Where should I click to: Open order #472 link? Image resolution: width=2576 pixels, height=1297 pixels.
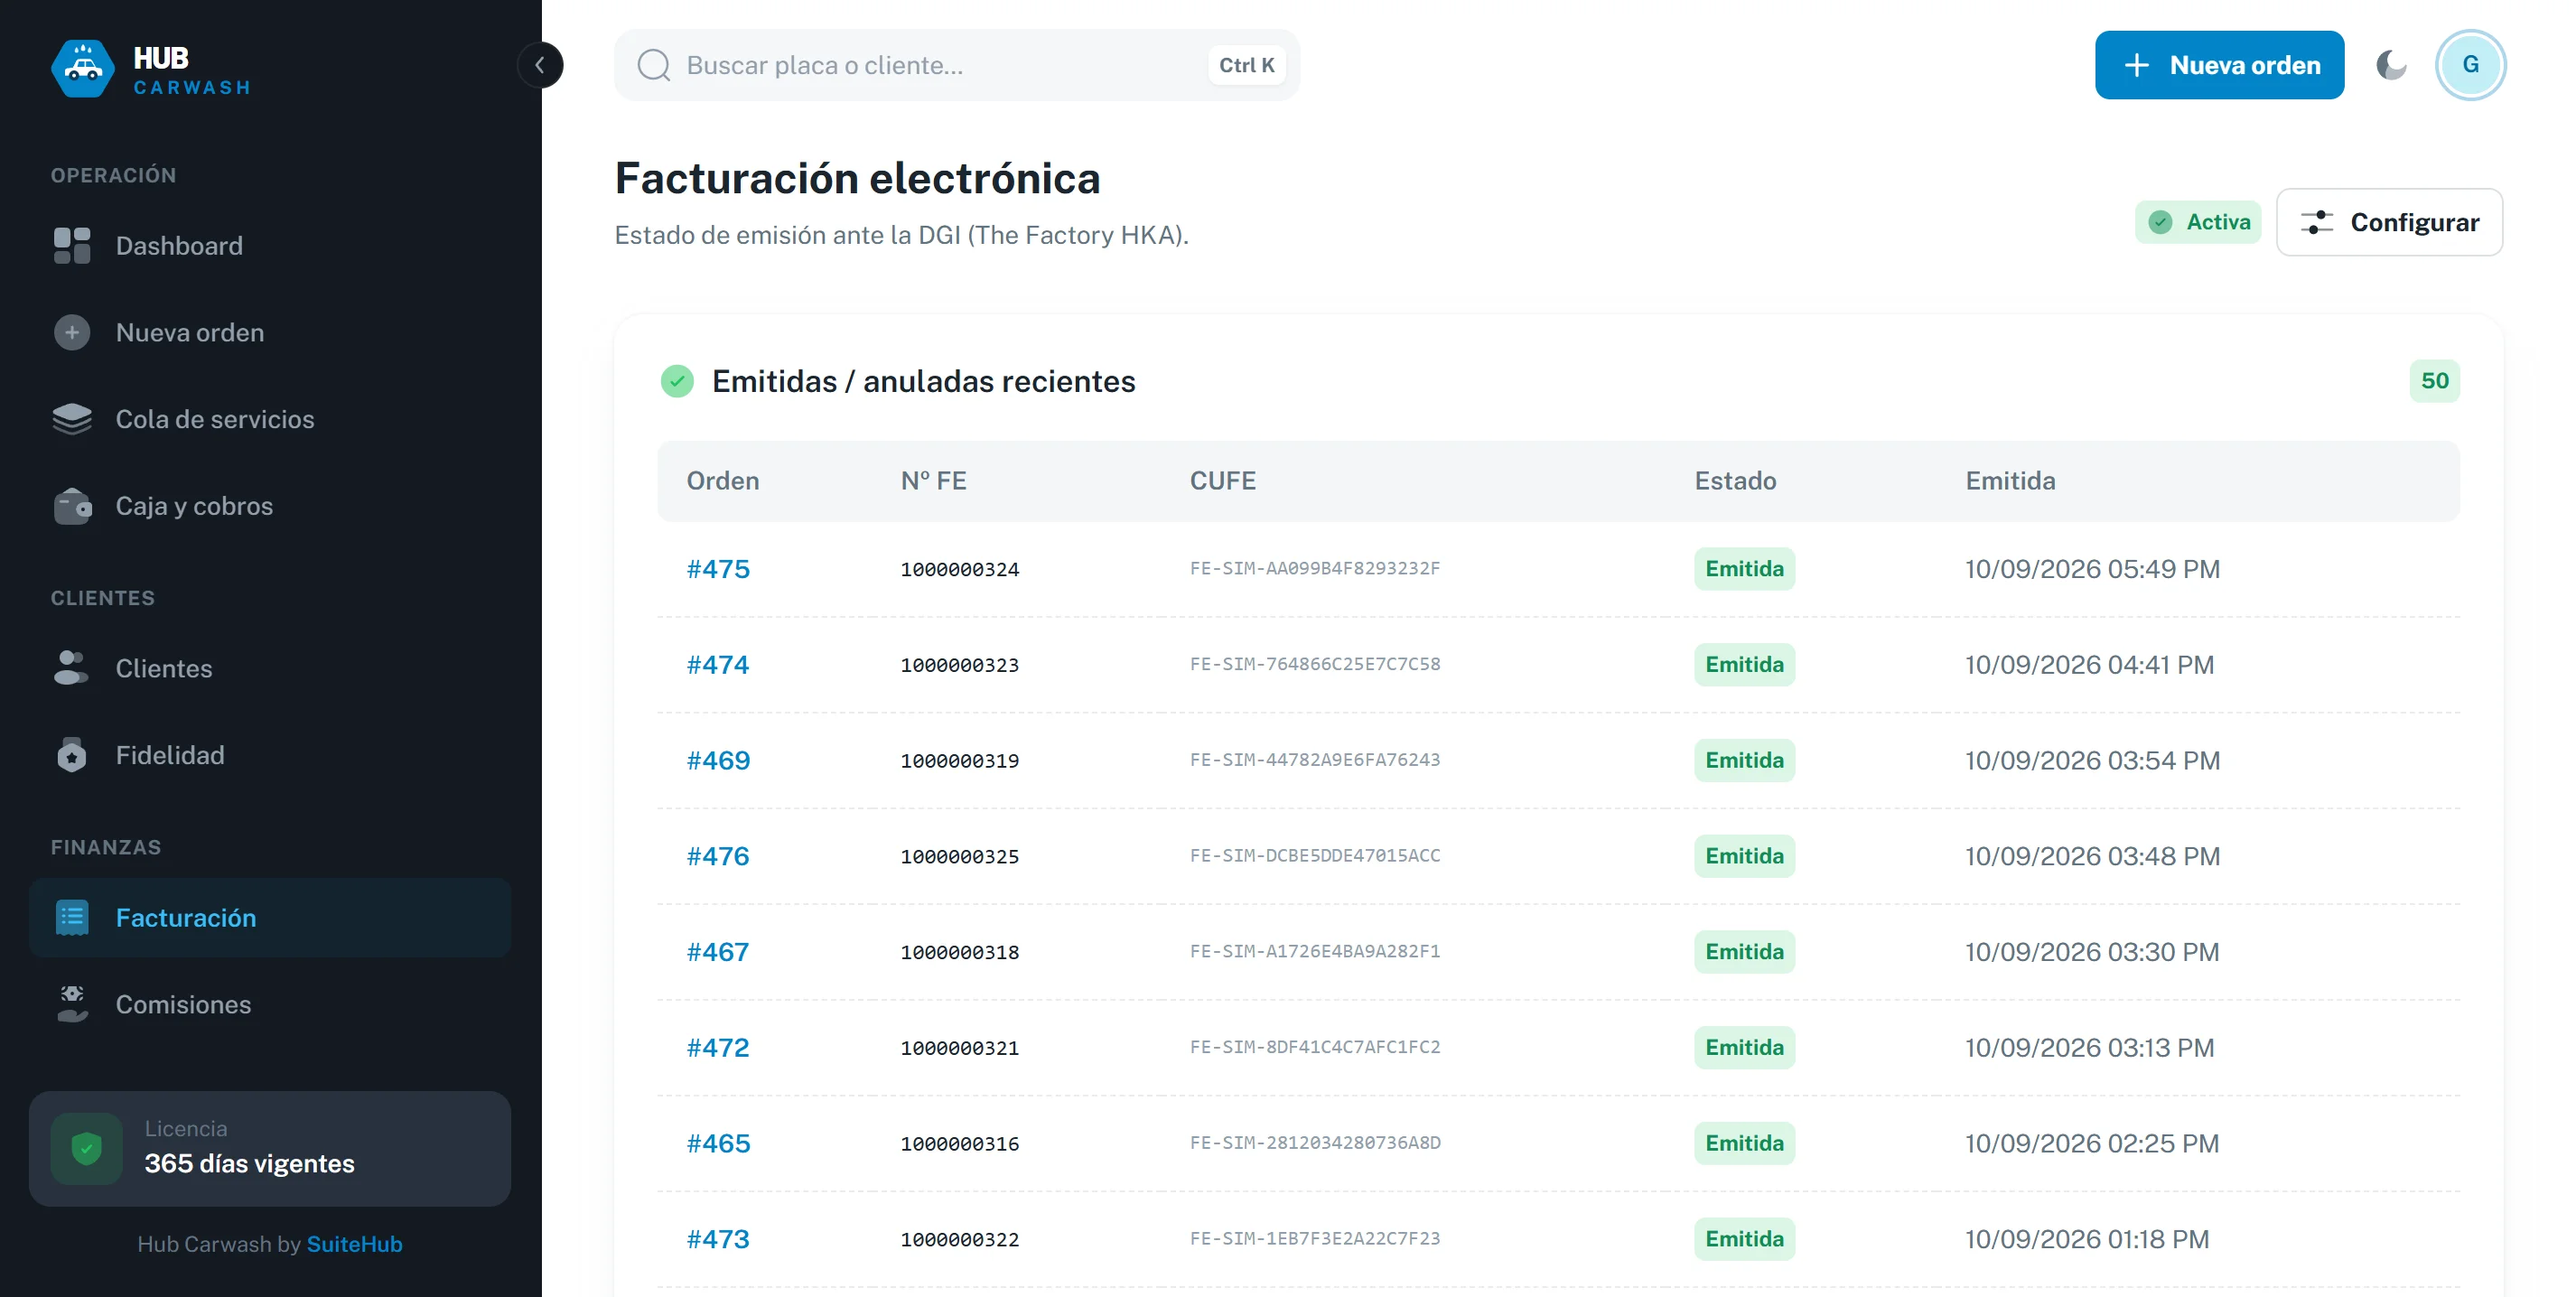click(718, 1048)
